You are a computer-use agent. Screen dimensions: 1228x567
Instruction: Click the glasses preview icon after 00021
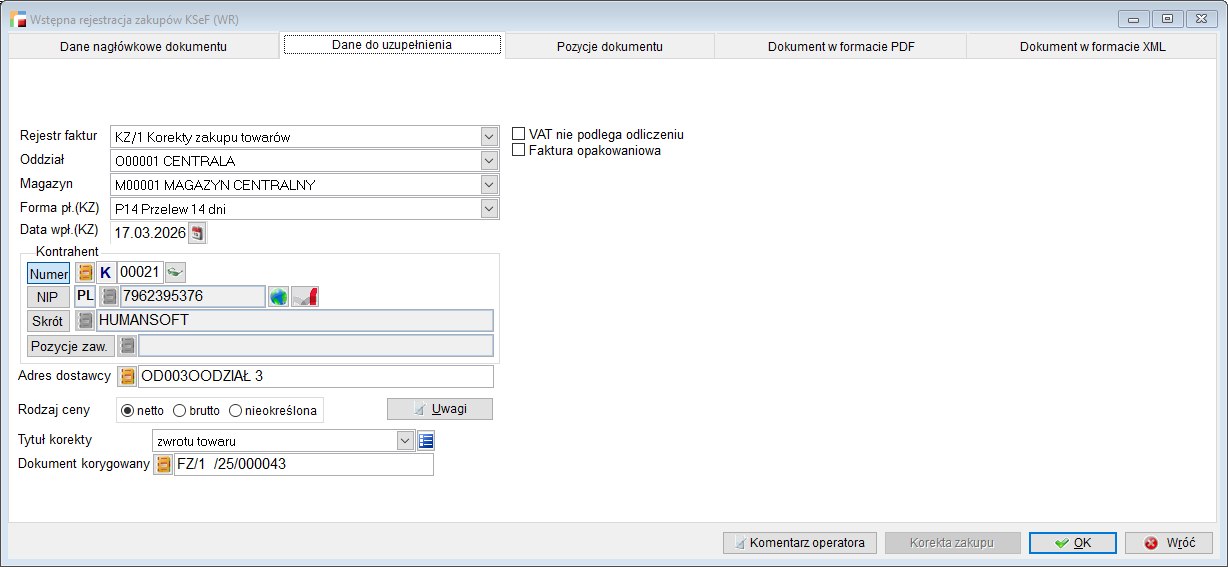[175, 272]
